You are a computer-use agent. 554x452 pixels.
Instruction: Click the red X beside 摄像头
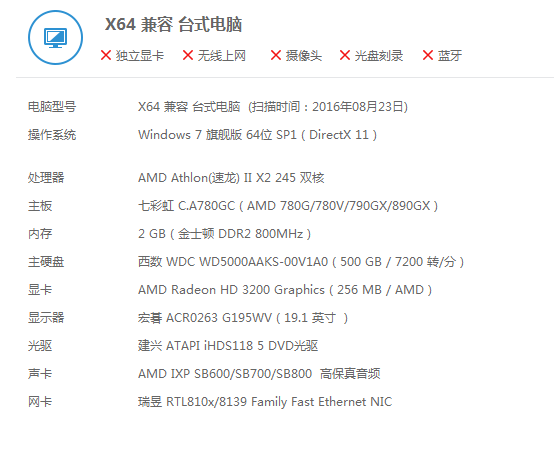coord(276,55)
